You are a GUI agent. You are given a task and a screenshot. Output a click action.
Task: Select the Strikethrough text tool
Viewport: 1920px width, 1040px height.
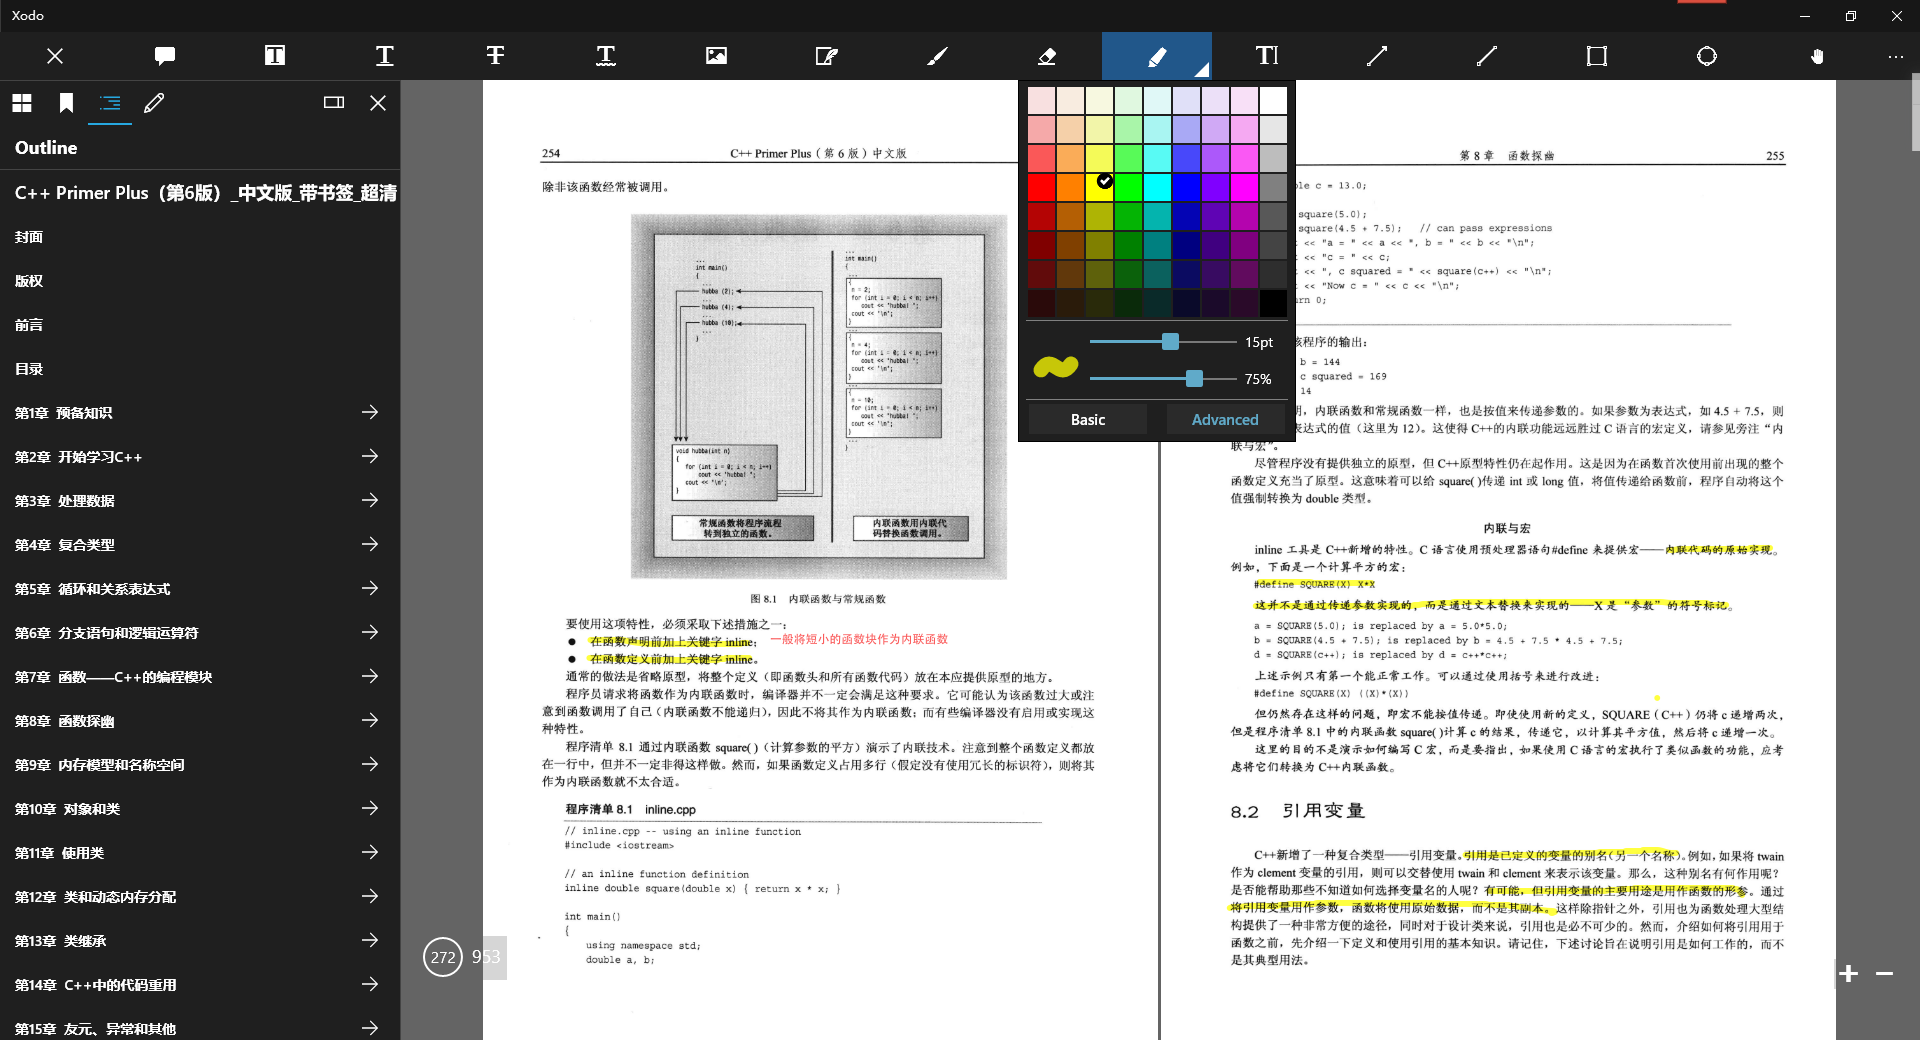pos(495,56)
